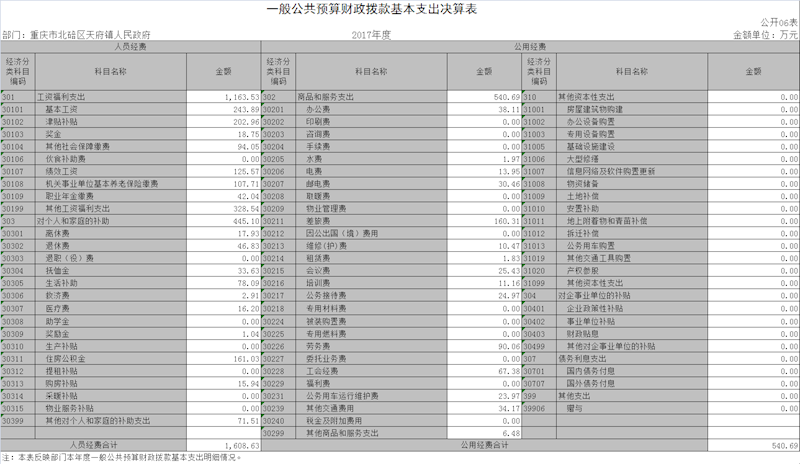Click the 人员经费 section header
This screenshot has height=464, width=800.
coord(130,46)
